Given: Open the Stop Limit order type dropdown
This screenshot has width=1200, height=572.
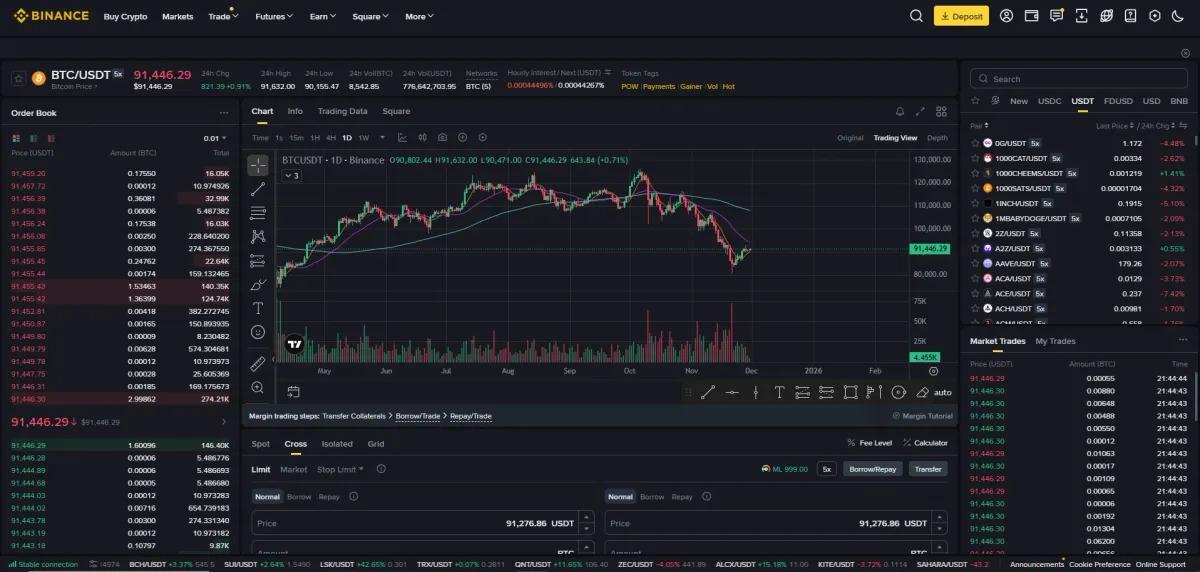Looking at the screenshot, I should 340,469.
